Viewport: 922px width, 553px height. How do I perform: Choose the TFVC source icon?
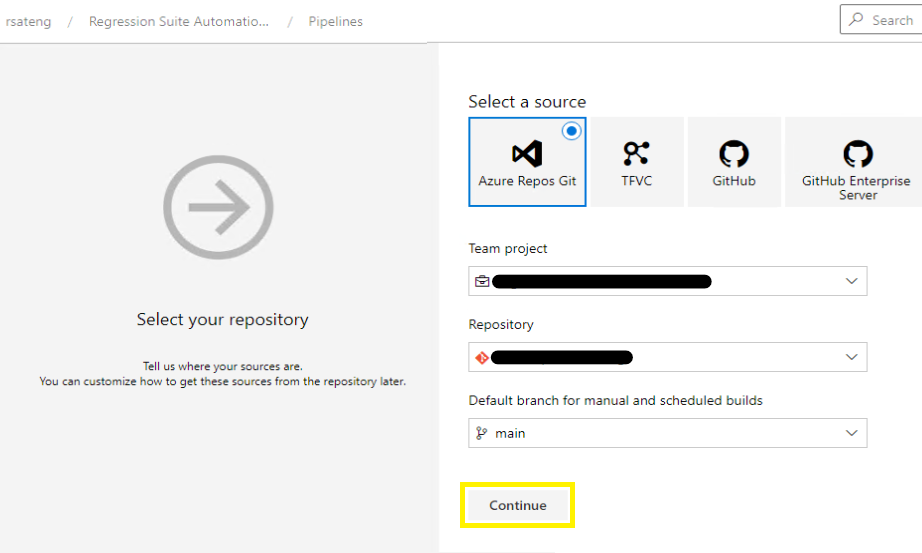(x=636, y=154)
